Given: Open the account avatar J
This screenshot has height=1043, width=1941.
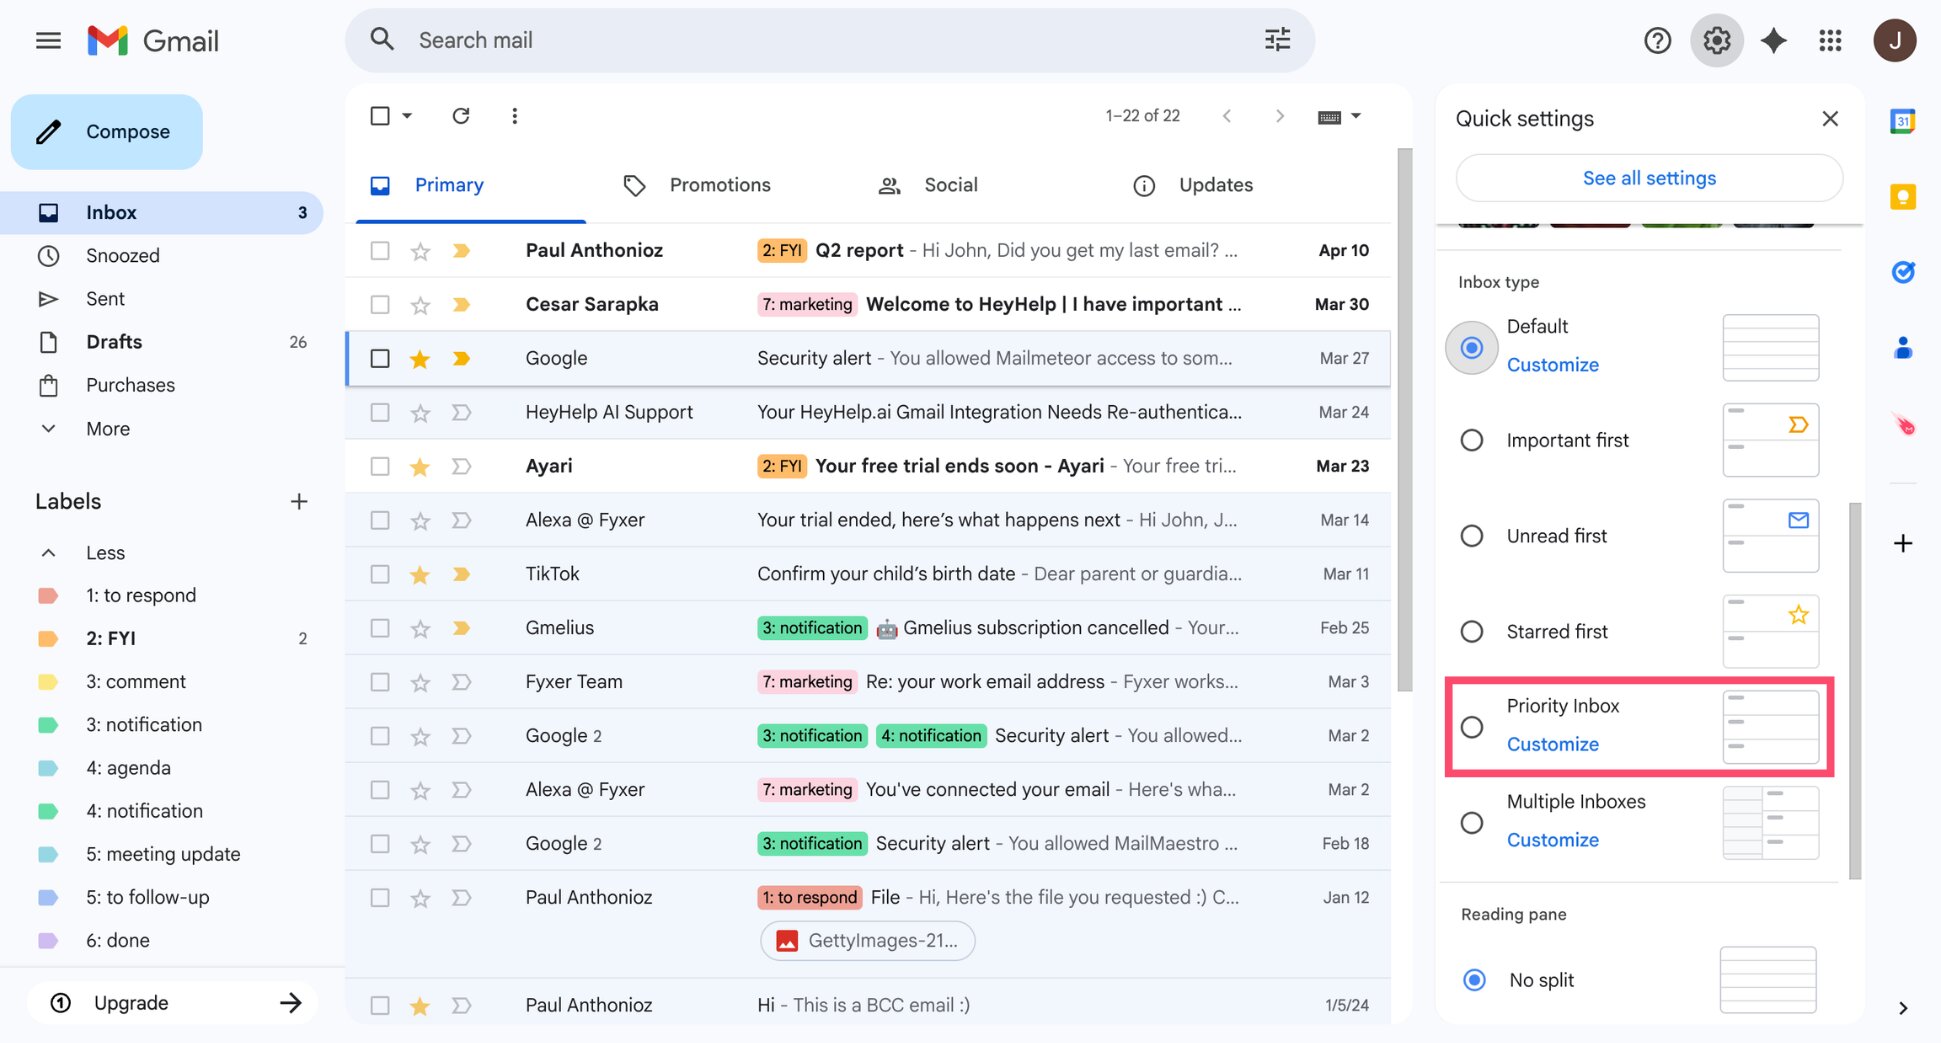Looking at the screenshot, I should (x=1894, y=41).
